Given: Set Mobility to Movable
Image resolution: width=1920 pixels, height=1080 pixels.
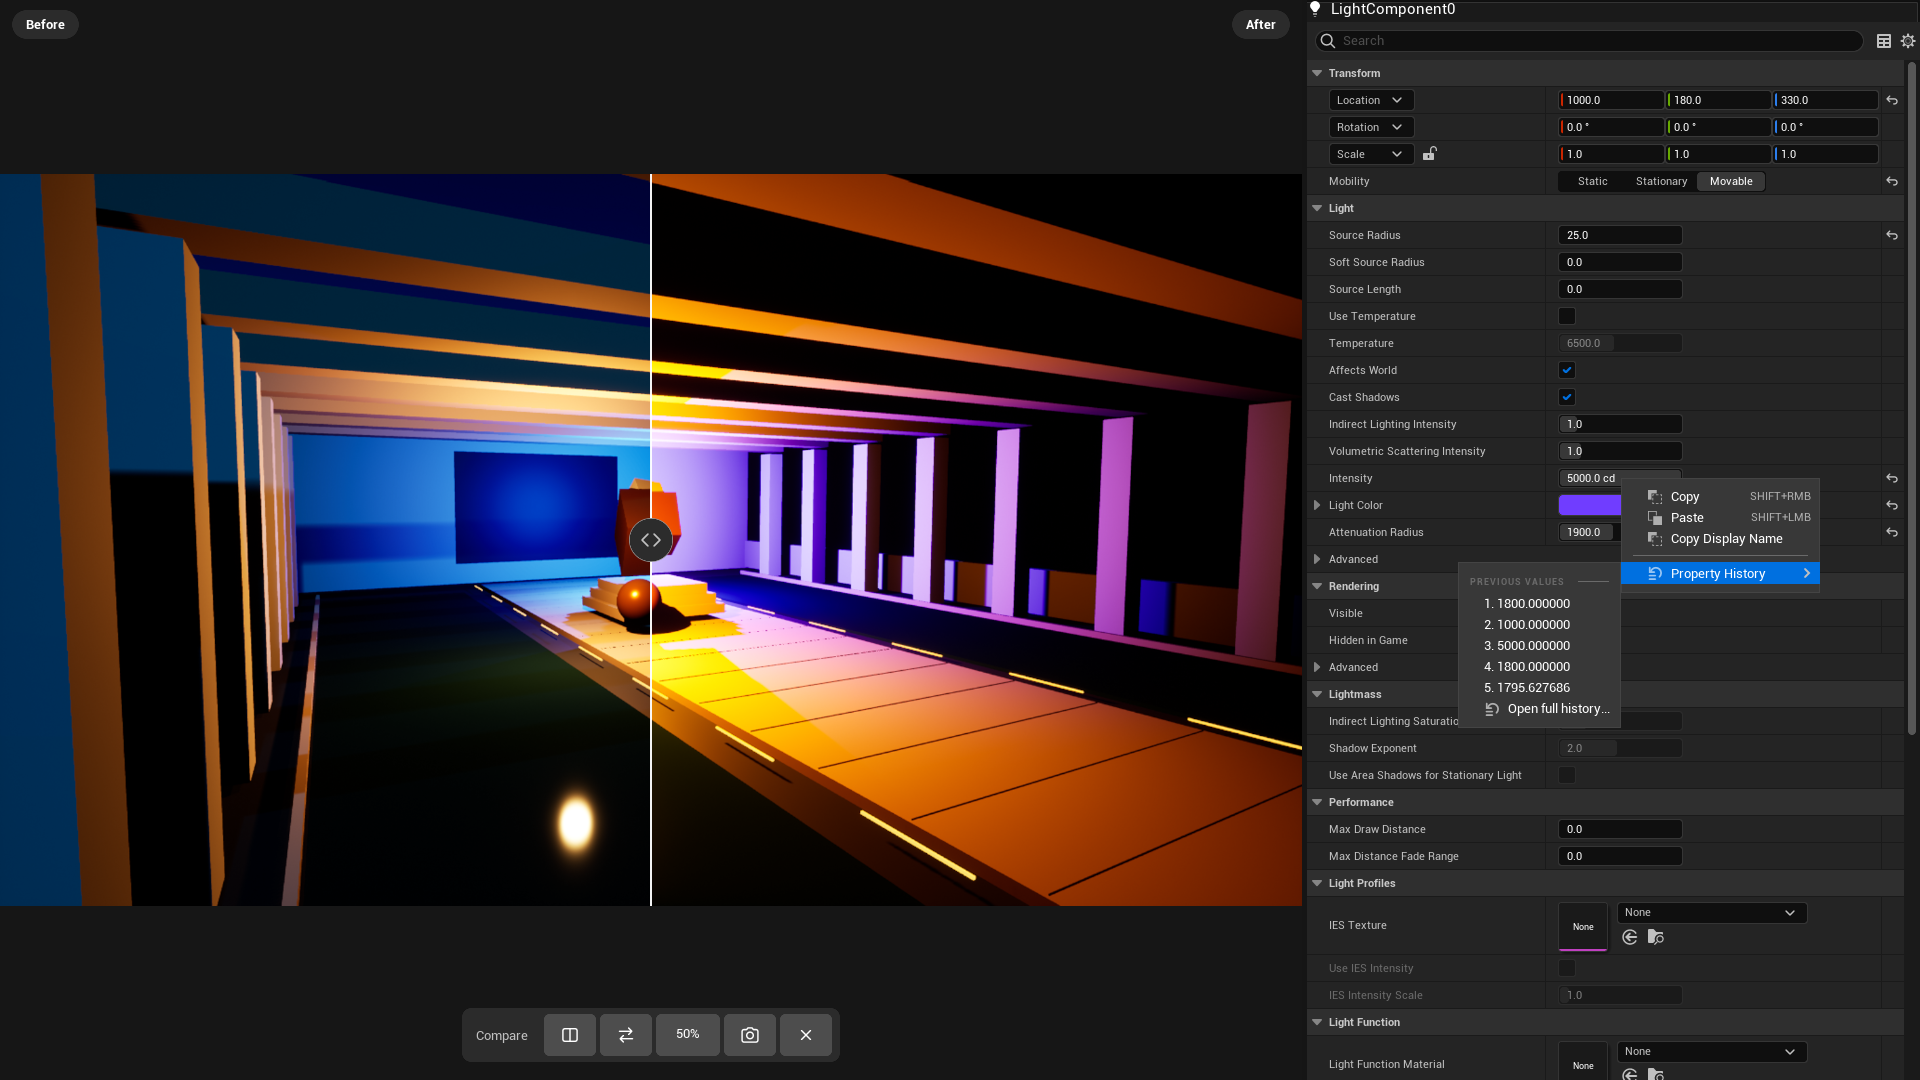Looking at the screenshot, I should [1731, 181].
